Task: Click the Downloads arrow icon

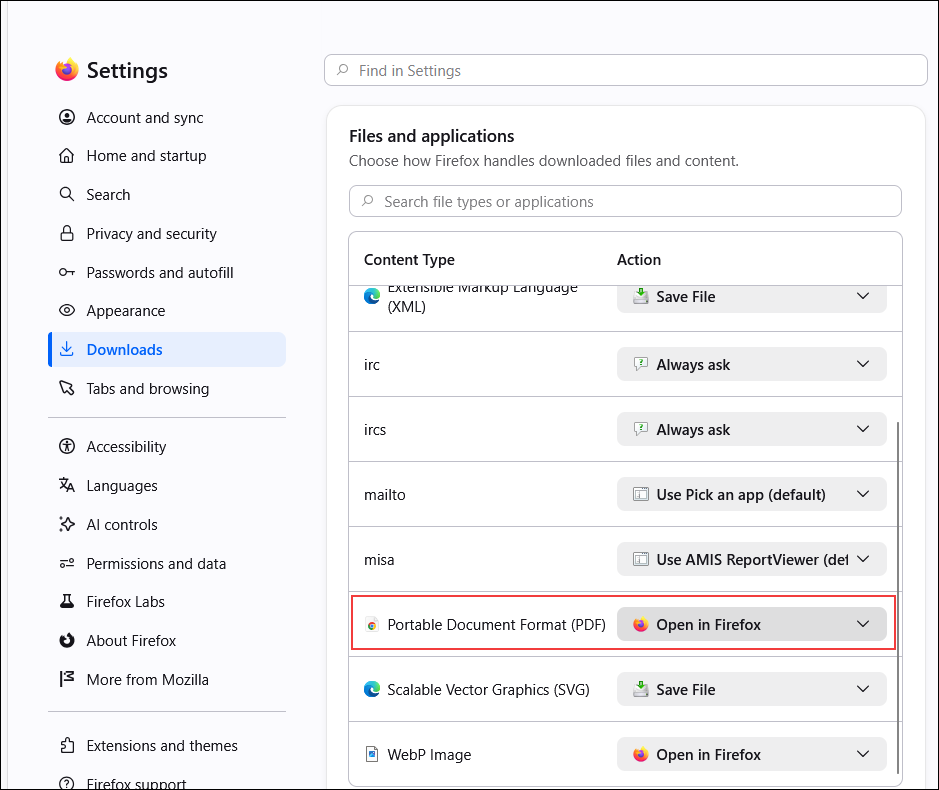Action: coord(67,349)
